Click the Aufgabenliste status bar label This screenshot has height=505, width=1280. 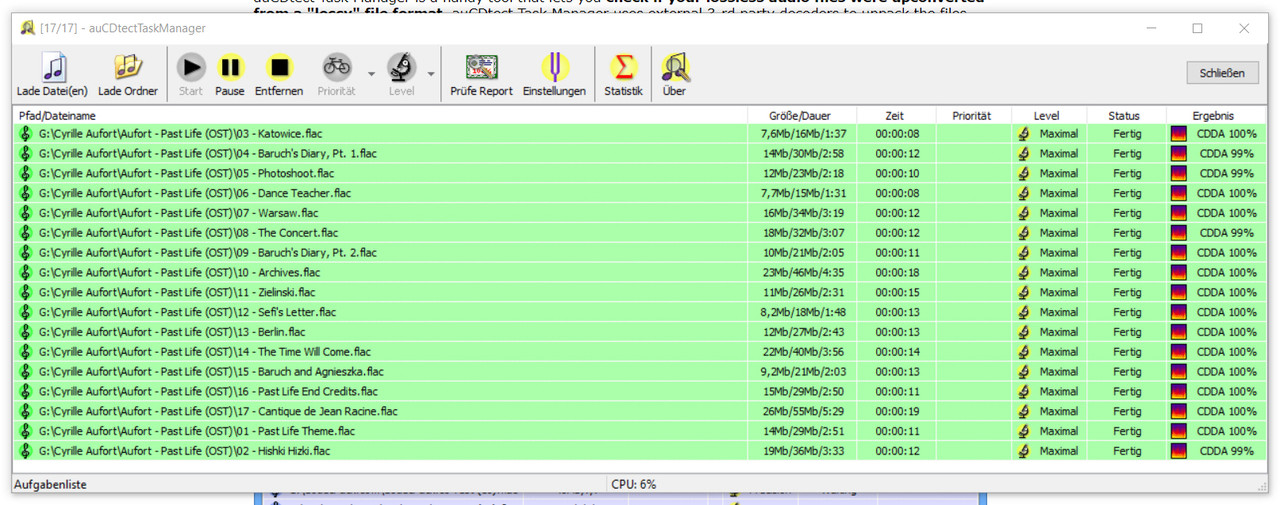tap(51, 484)
